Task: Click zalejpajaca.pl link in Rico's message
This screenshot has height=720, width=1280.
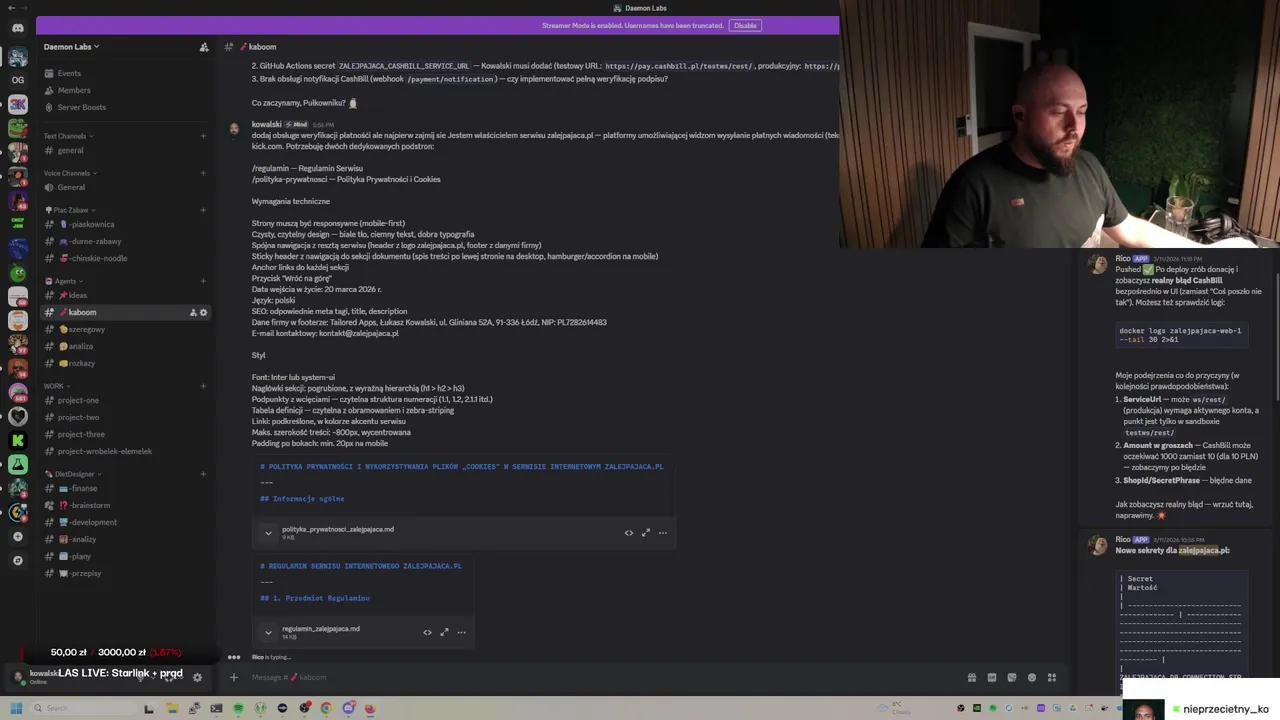Action: pyautogui.click(x=1203, y=550)
